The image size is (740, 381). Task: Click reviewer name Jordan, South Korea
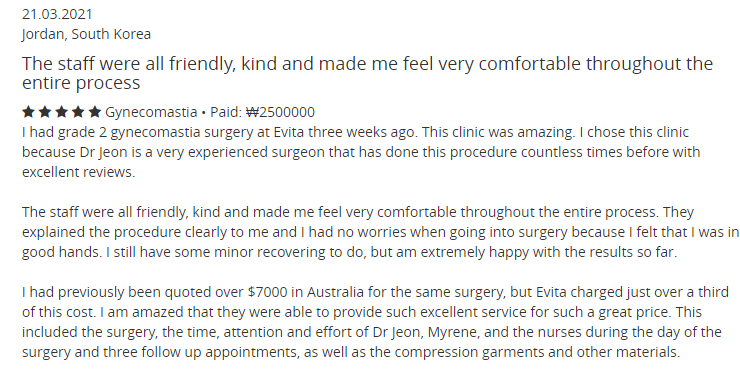click(x=86, y=34)
